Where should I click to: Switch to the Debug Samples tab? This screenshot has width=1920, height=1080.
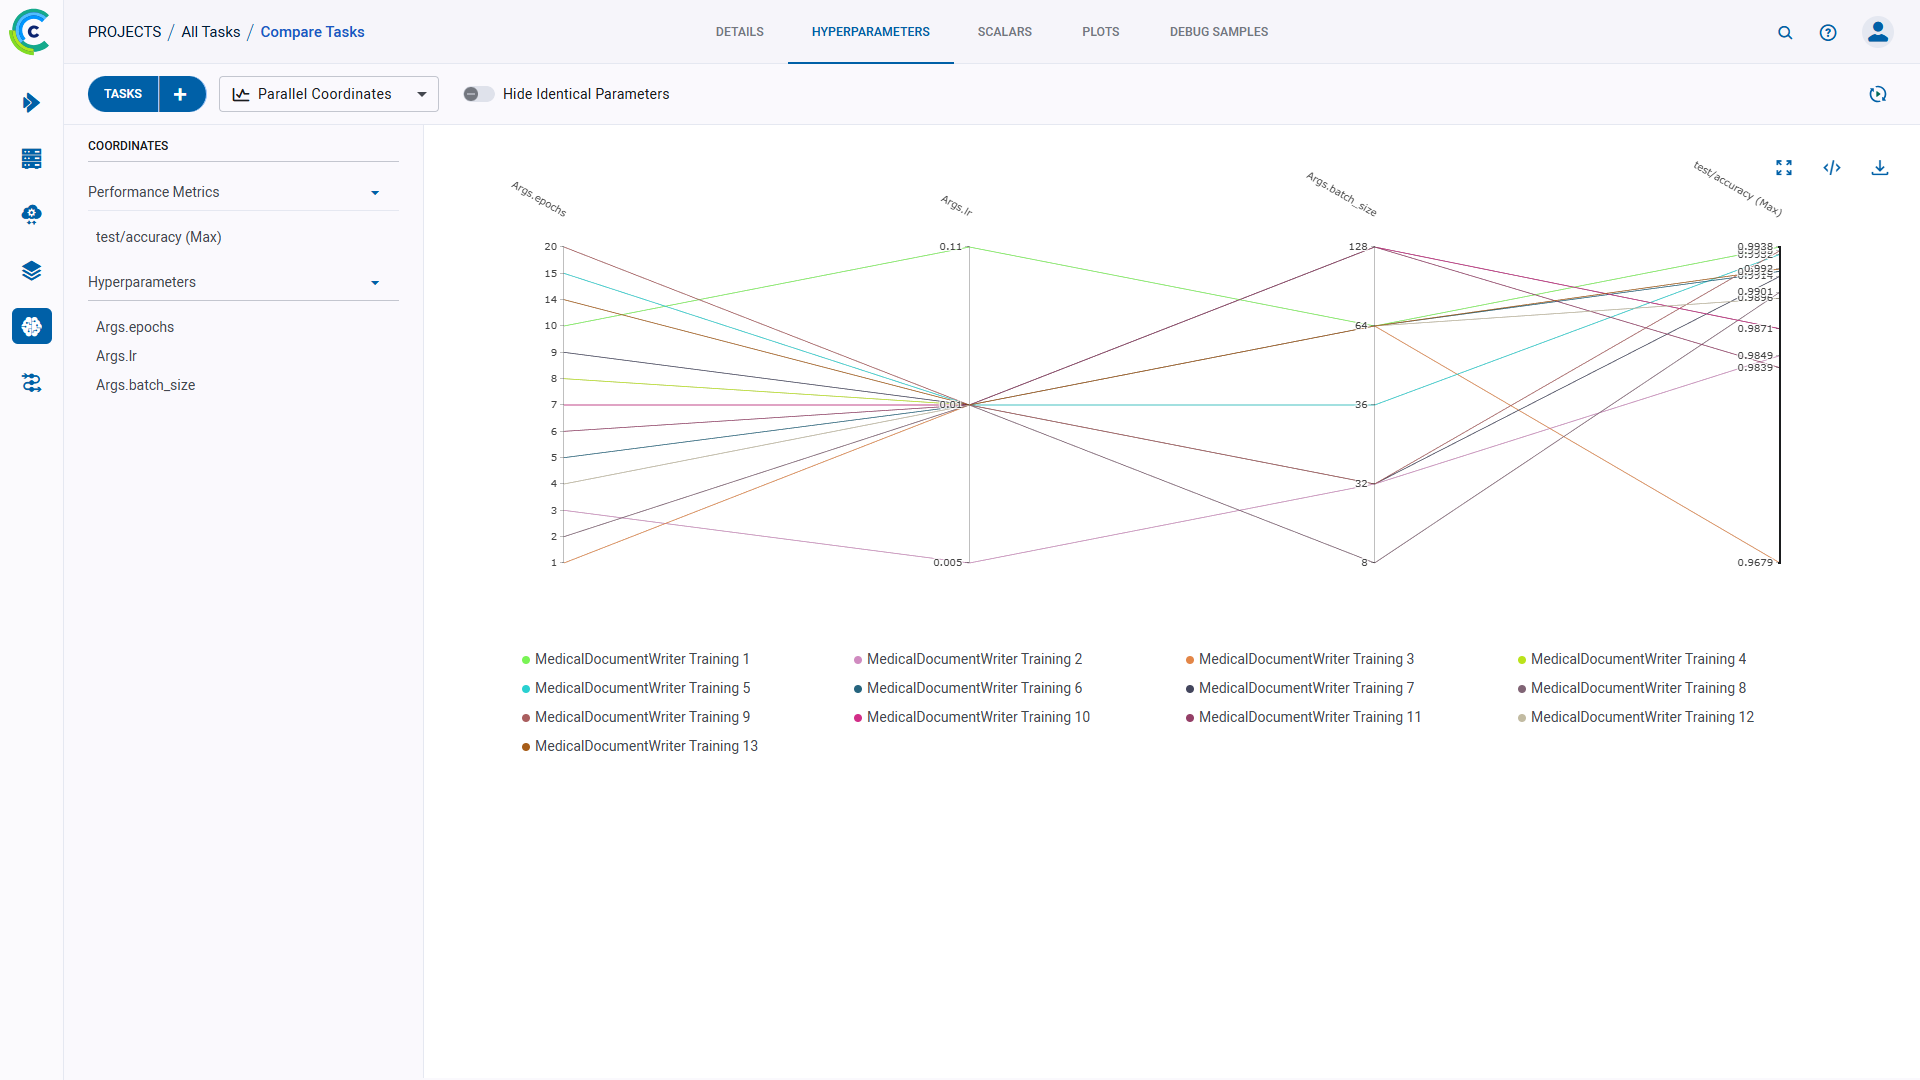[1218, 32]
